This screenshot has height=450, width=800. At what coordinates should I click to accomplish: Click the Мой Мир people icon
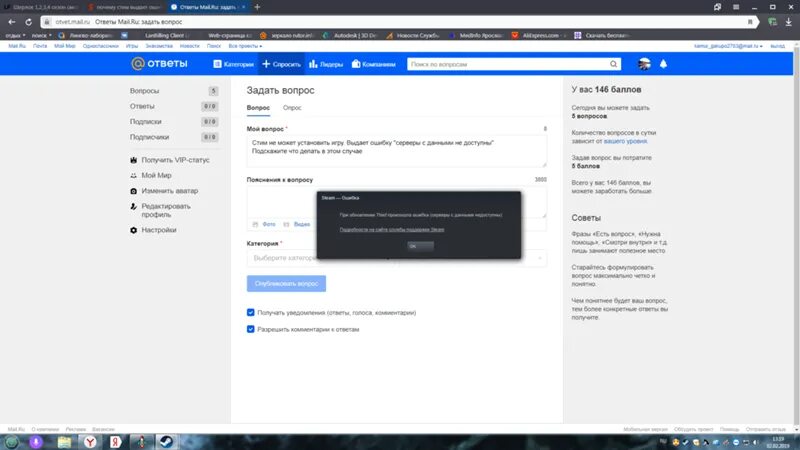coord(134,176)
